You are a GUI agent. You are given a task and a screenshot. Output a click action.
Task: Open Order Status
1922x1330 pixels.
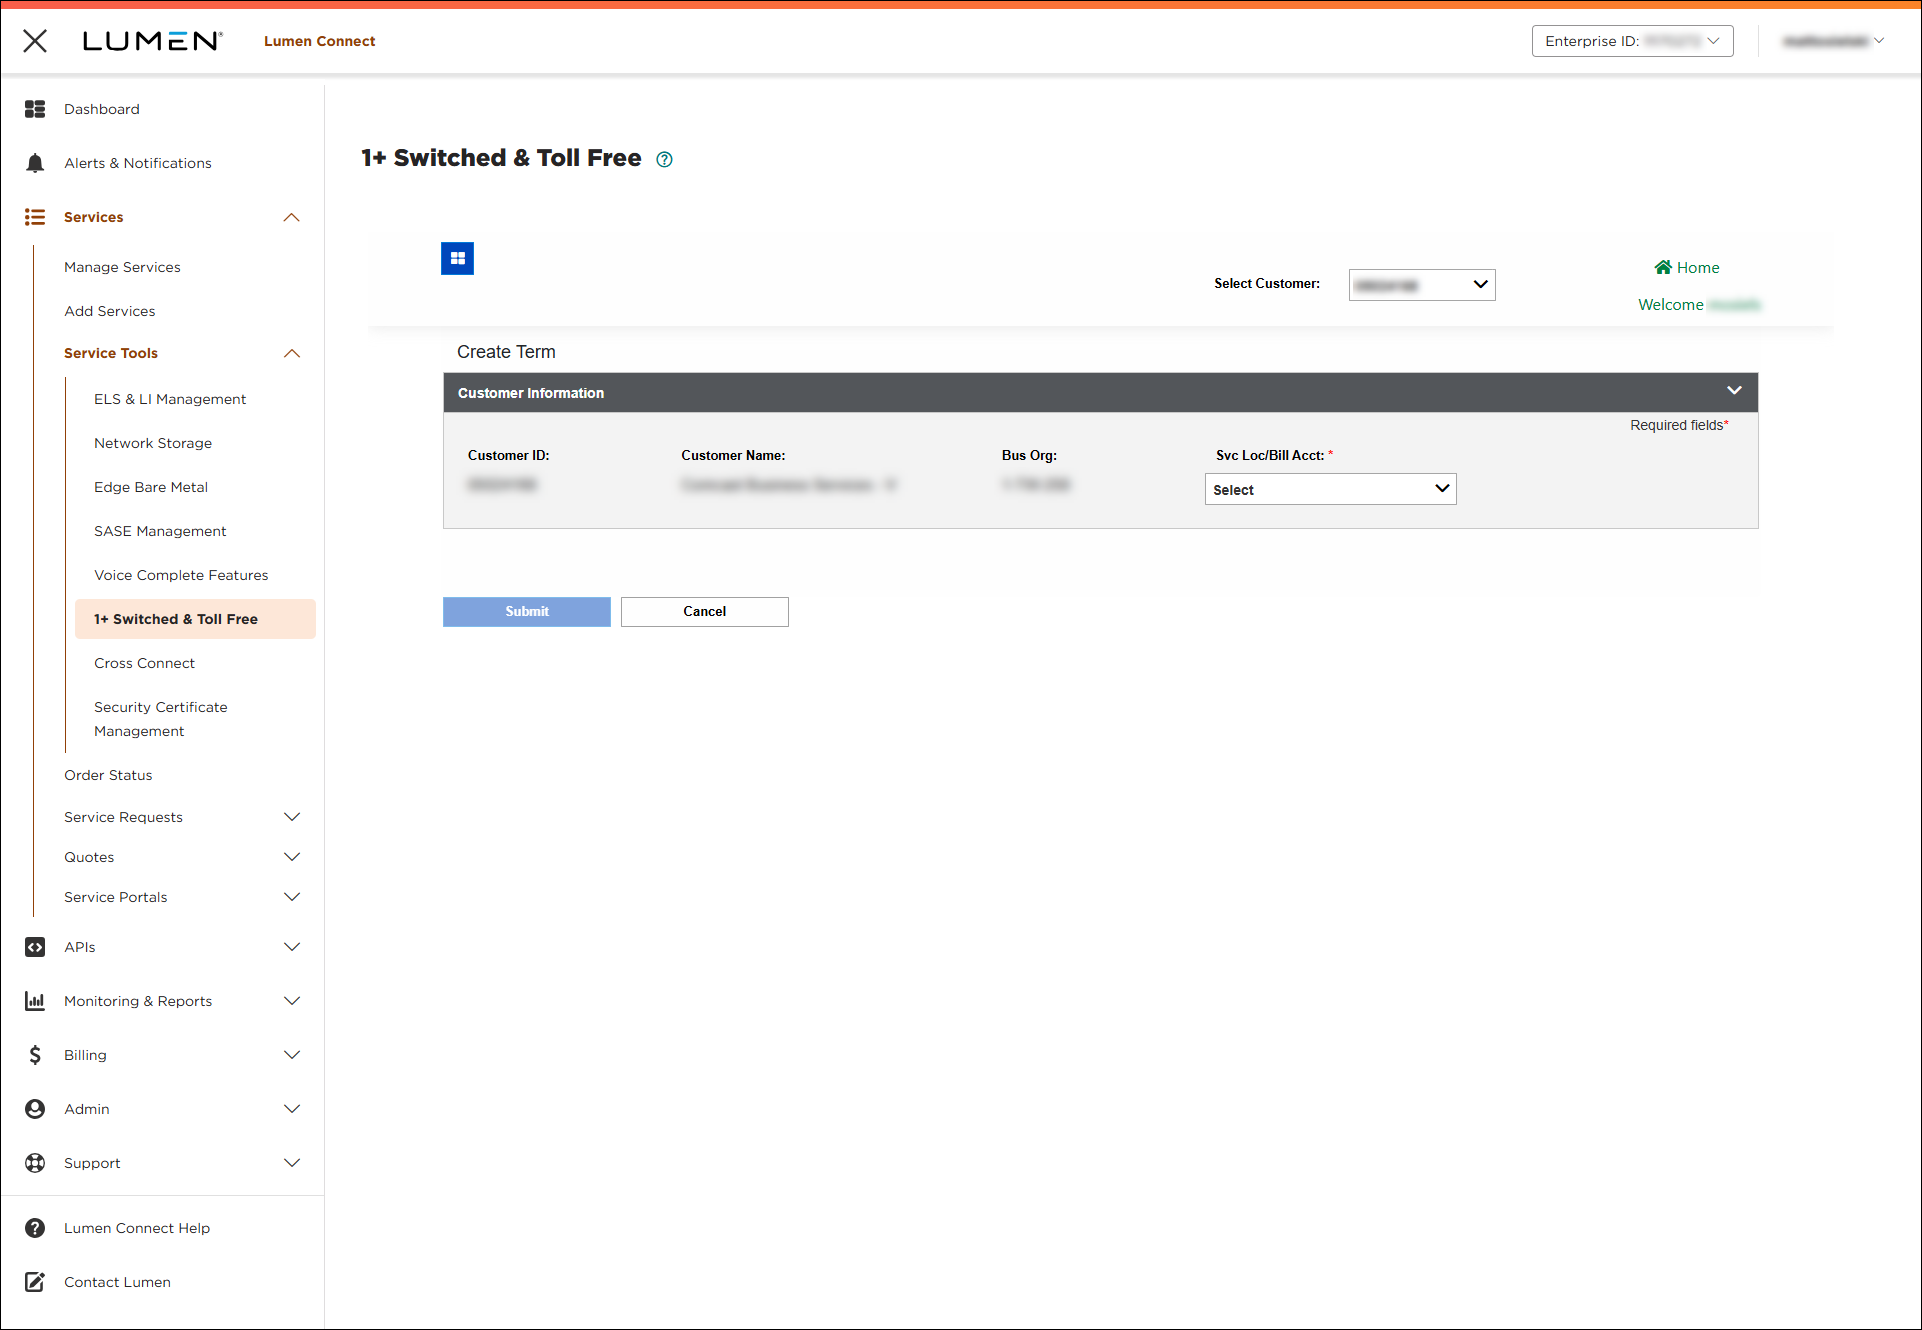click(108, 775)
